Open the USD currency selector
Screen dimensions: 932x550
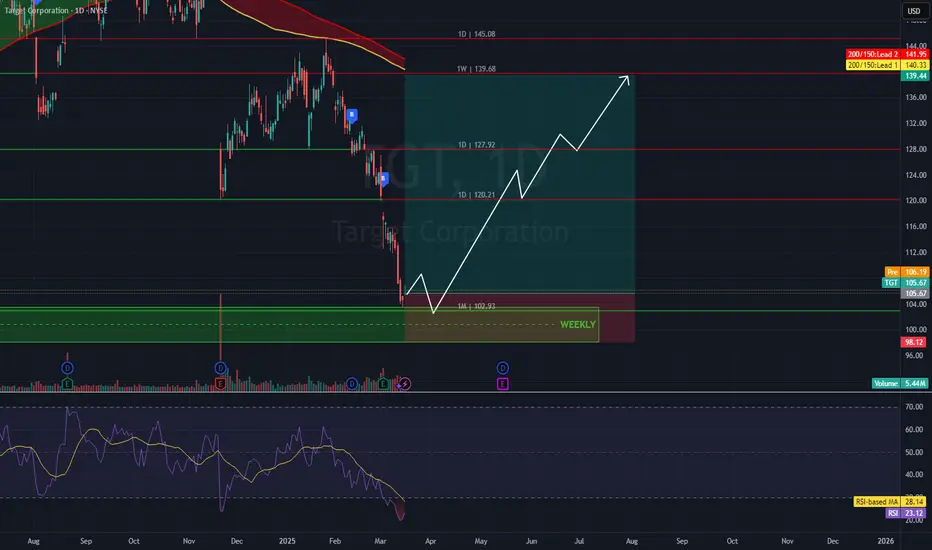click(914, 11)
